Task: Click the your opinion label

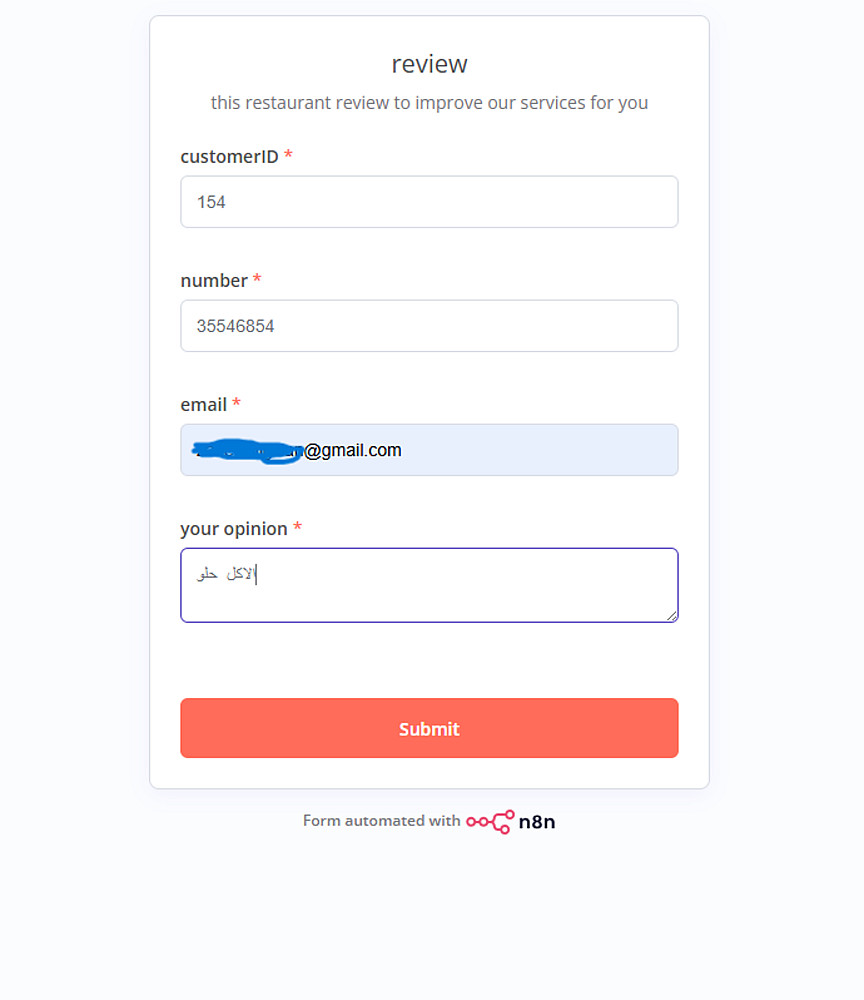Action: point(234,529)
